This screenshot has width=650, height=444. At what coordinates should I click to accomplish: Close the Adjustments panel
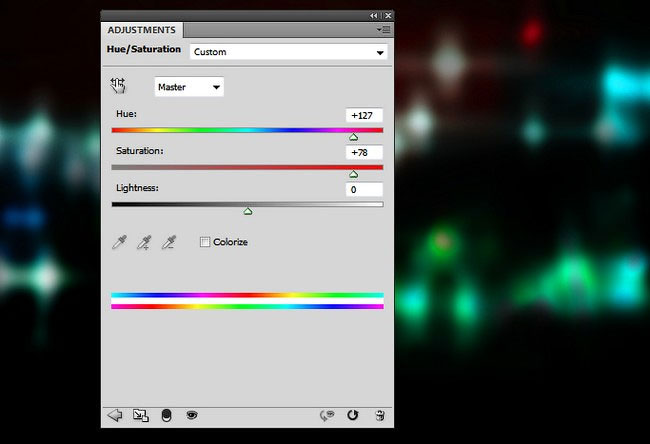(x=388, y=15)
